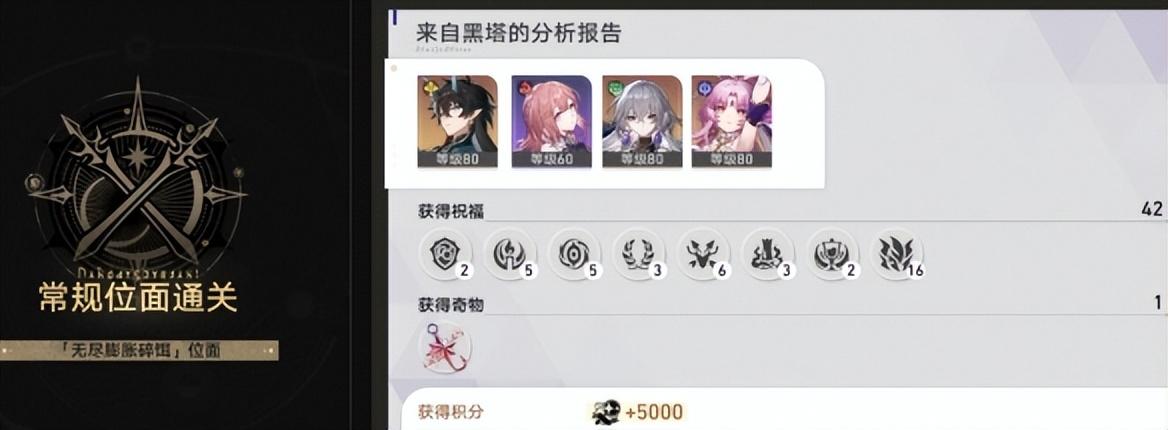Click the 获得奇物 section label

[451, 304]
